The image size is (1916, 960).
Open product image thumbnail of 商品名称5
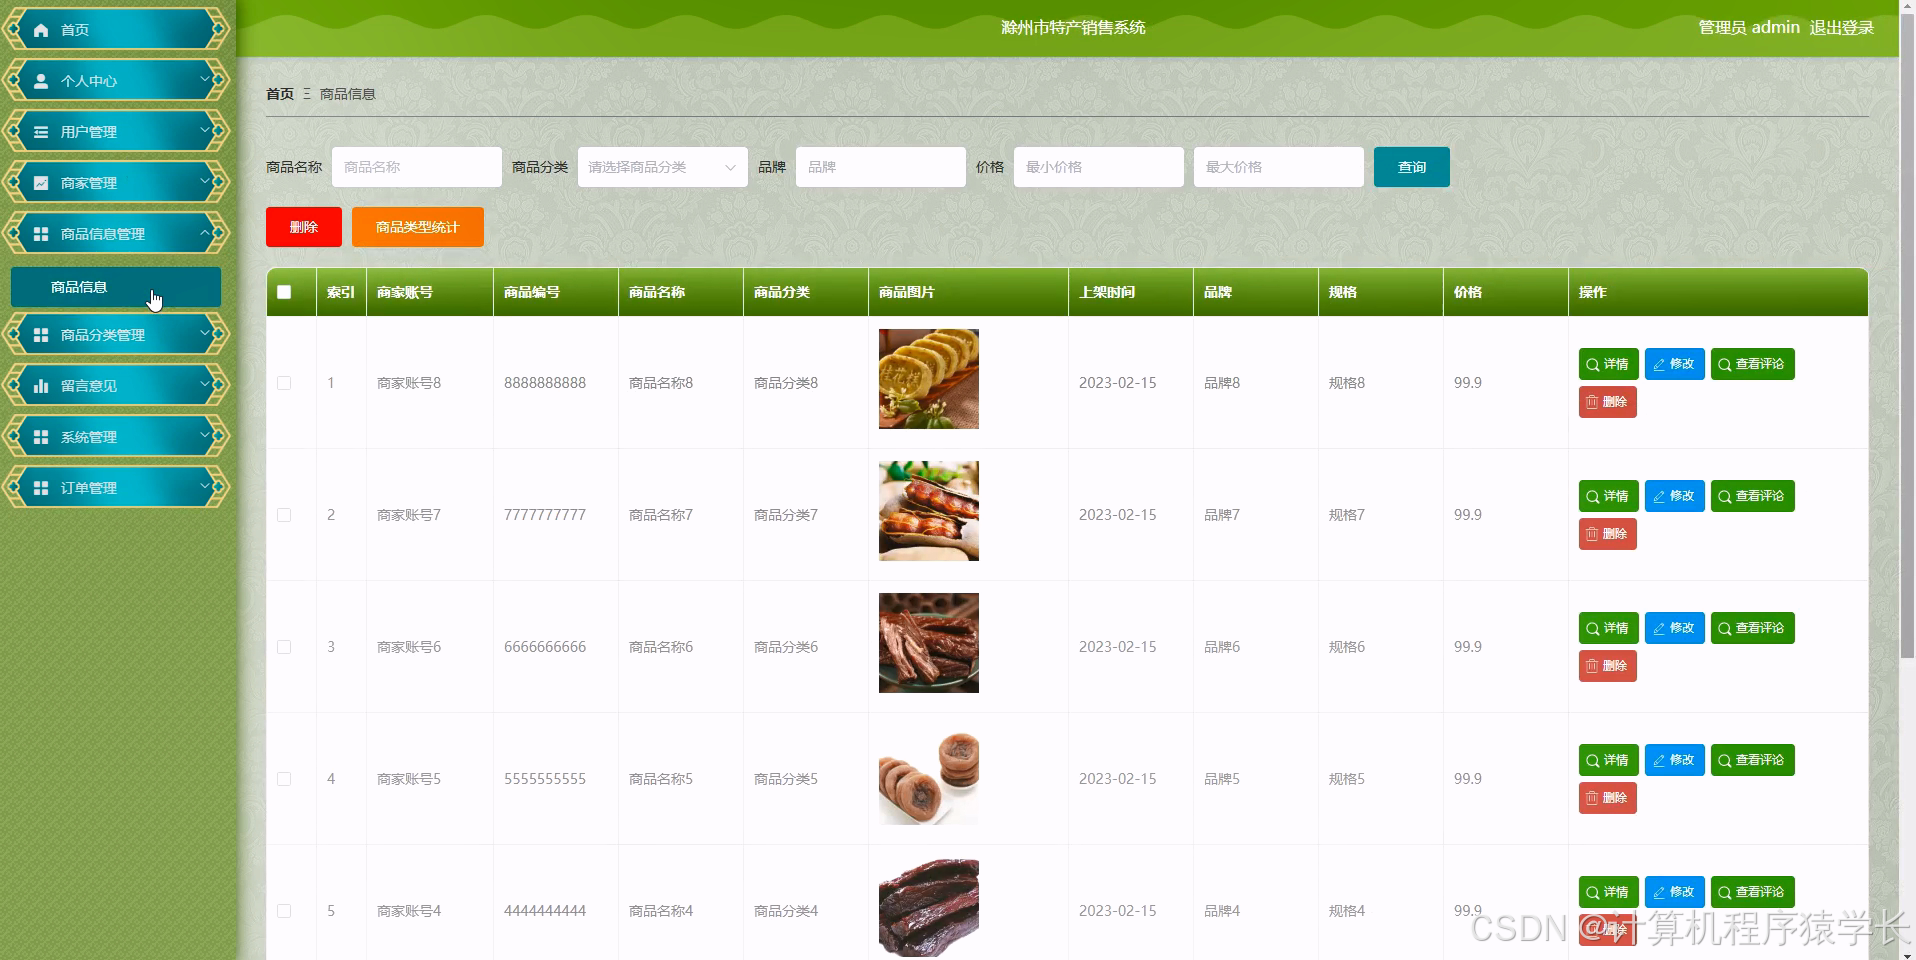[929, 775]
